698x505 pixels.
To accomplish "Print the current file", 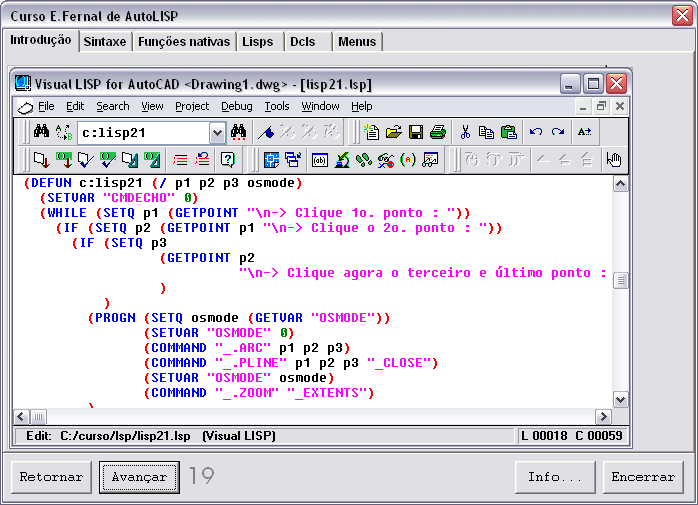I will pyautogui.click(x=438, y=132).
